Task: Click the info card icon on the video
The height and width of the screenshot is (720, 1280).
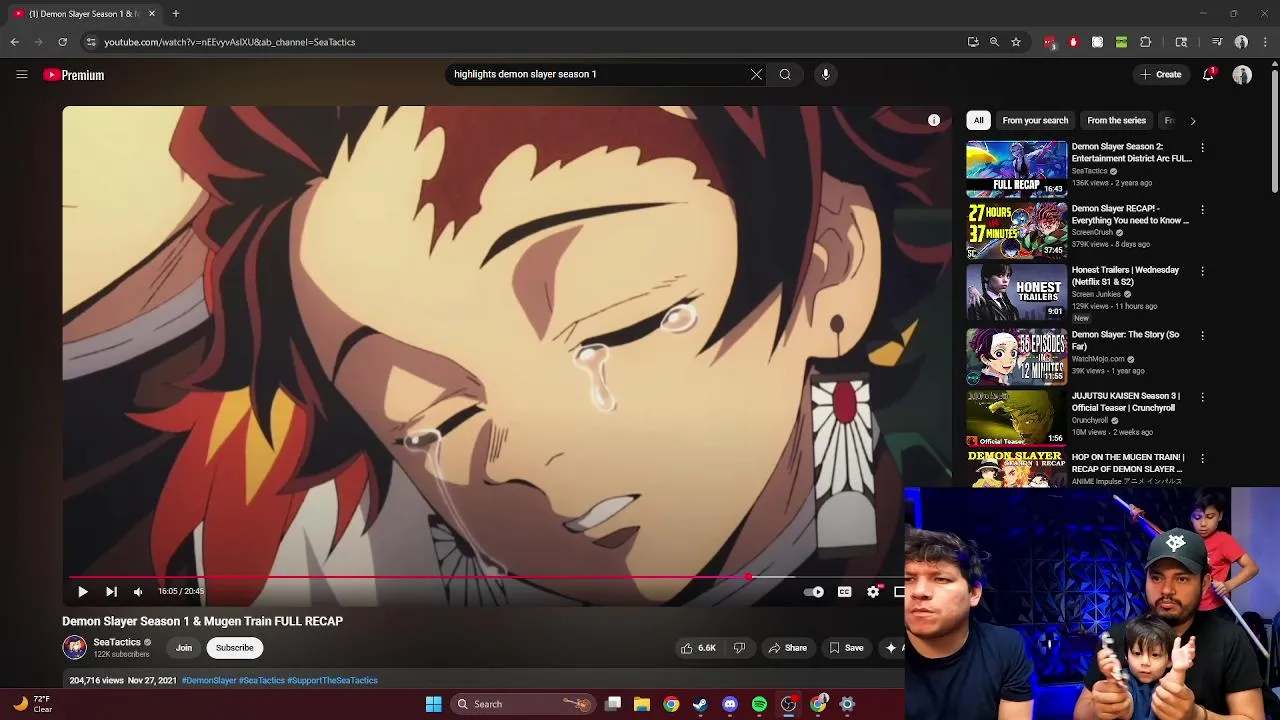Action: [934, 120]
